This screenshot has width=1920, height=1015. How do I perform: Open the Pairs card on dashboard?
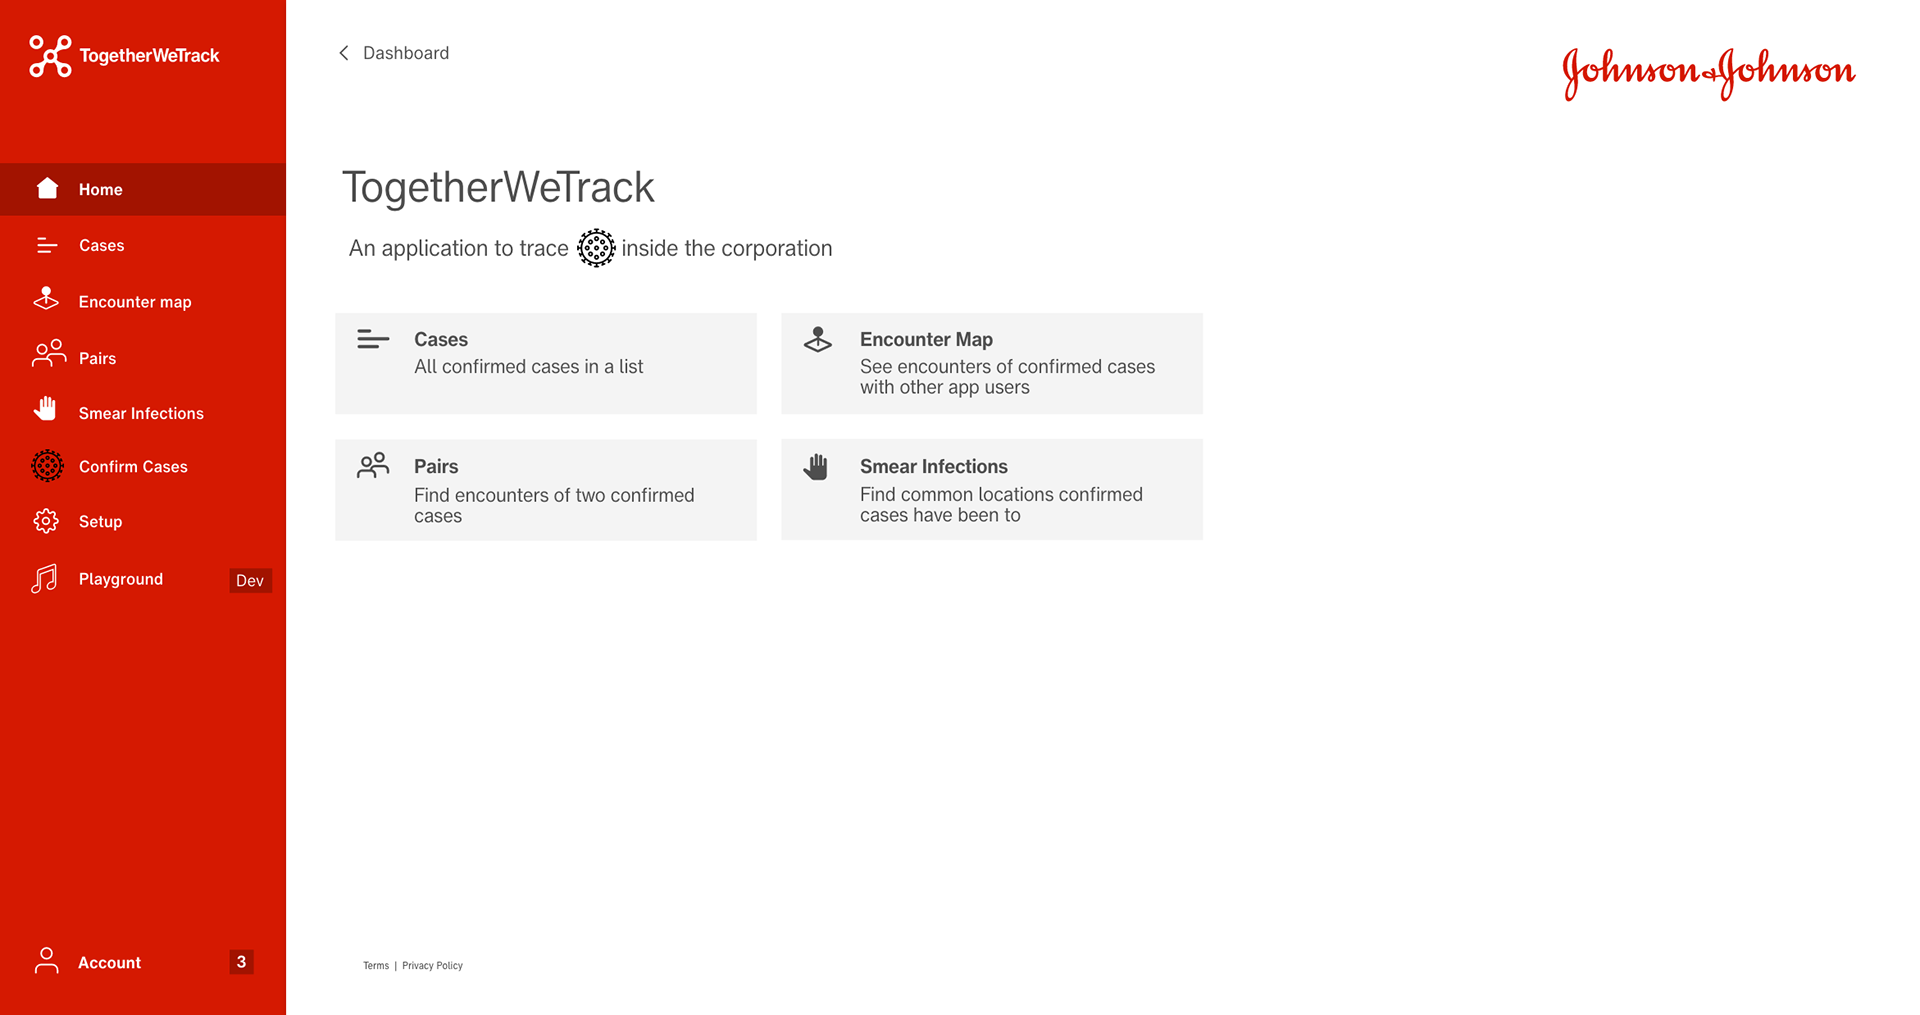546,490
